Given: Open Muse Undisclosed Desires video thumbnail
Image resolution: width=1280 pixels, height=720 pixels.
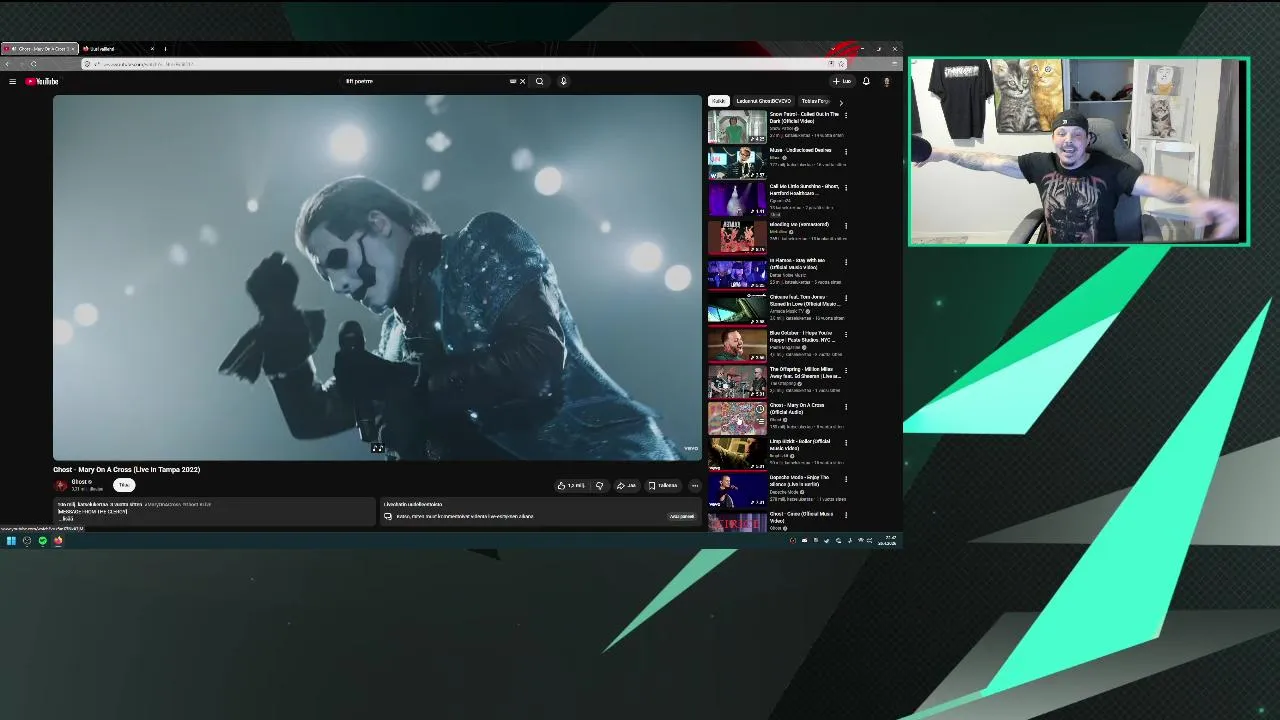Looking at the screenshot, I should point(737,164).
